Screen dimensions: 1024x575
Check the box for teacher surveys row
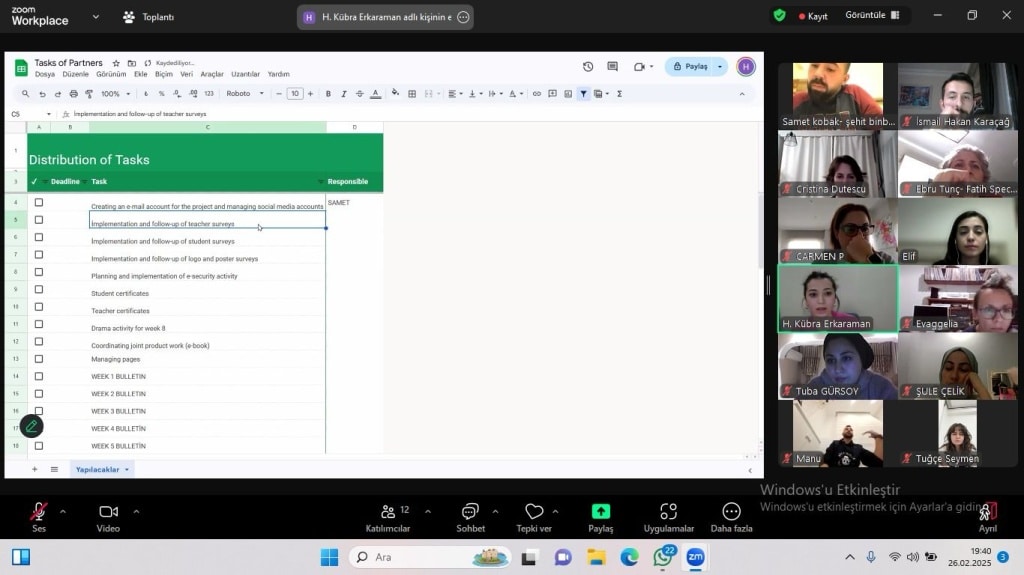point(39,220)
